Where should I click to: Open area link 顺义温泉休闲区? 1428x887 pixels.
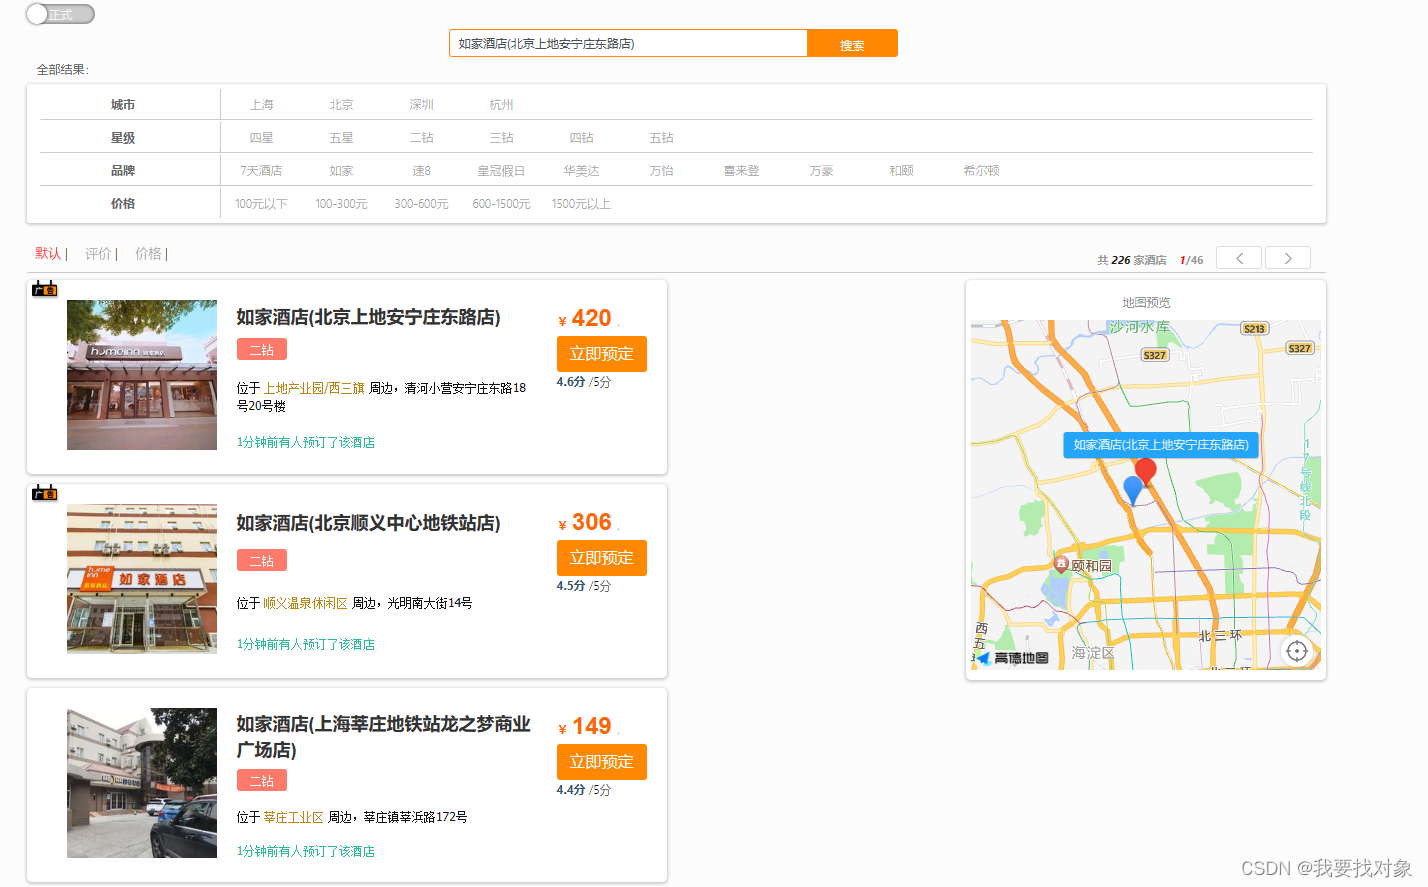(x=305, y=603)
